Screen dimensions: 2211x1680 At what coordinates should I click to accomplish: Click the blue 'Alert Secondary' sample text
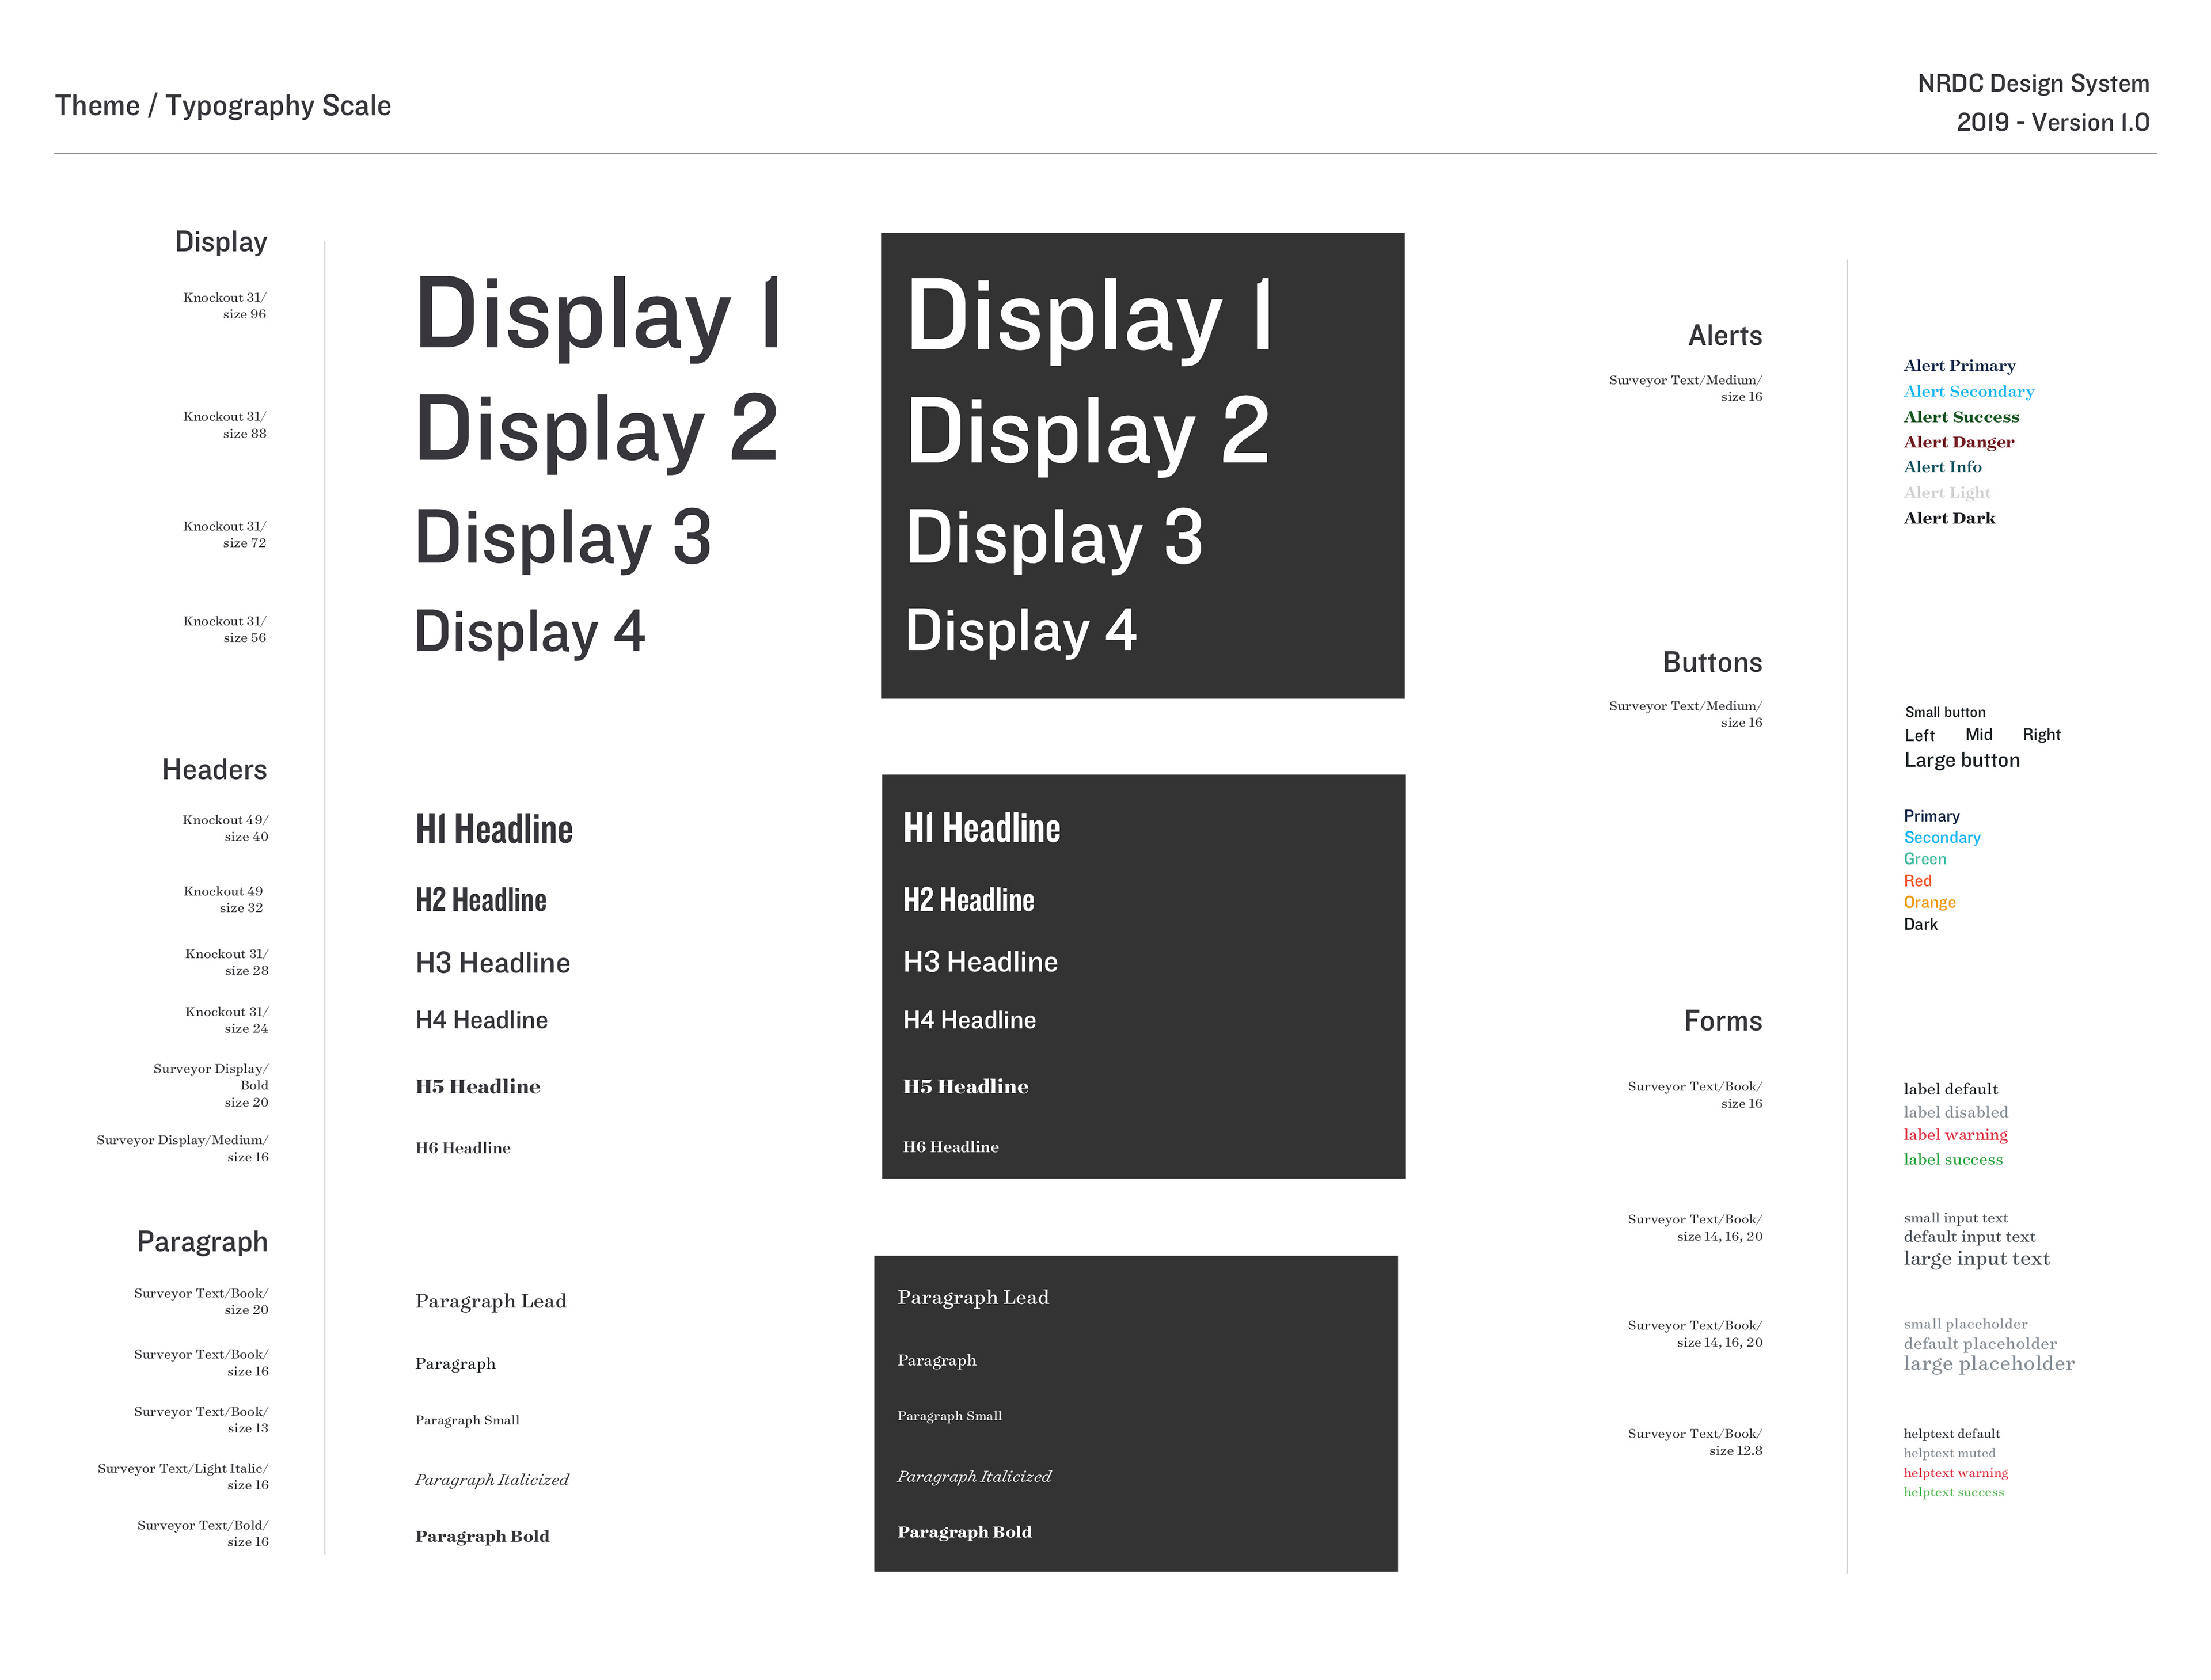coord(1969,392)
